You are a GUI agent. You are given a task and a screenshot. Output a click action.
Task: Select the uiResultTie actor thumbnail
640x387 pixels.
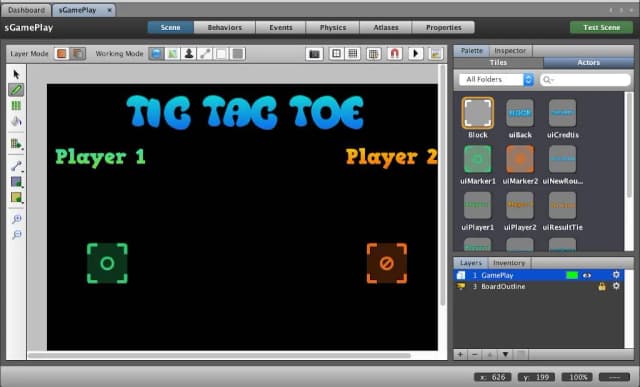click(562, 205)
